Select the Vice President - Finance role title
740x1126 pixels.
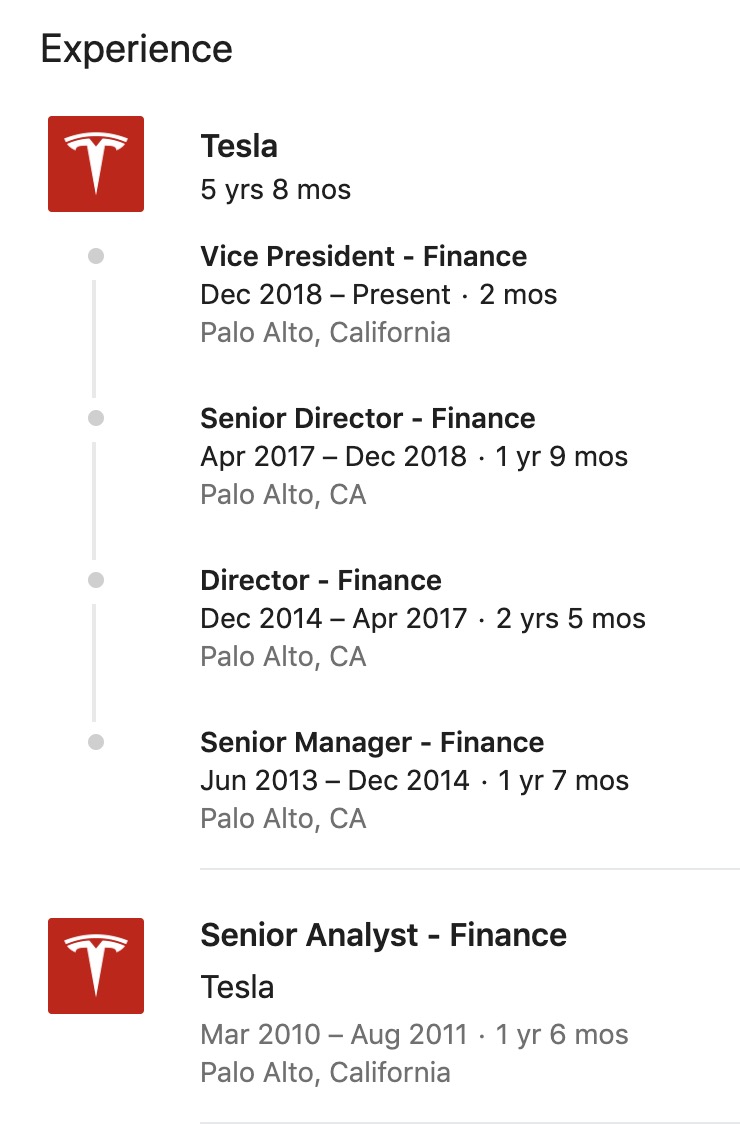(364, 256)
